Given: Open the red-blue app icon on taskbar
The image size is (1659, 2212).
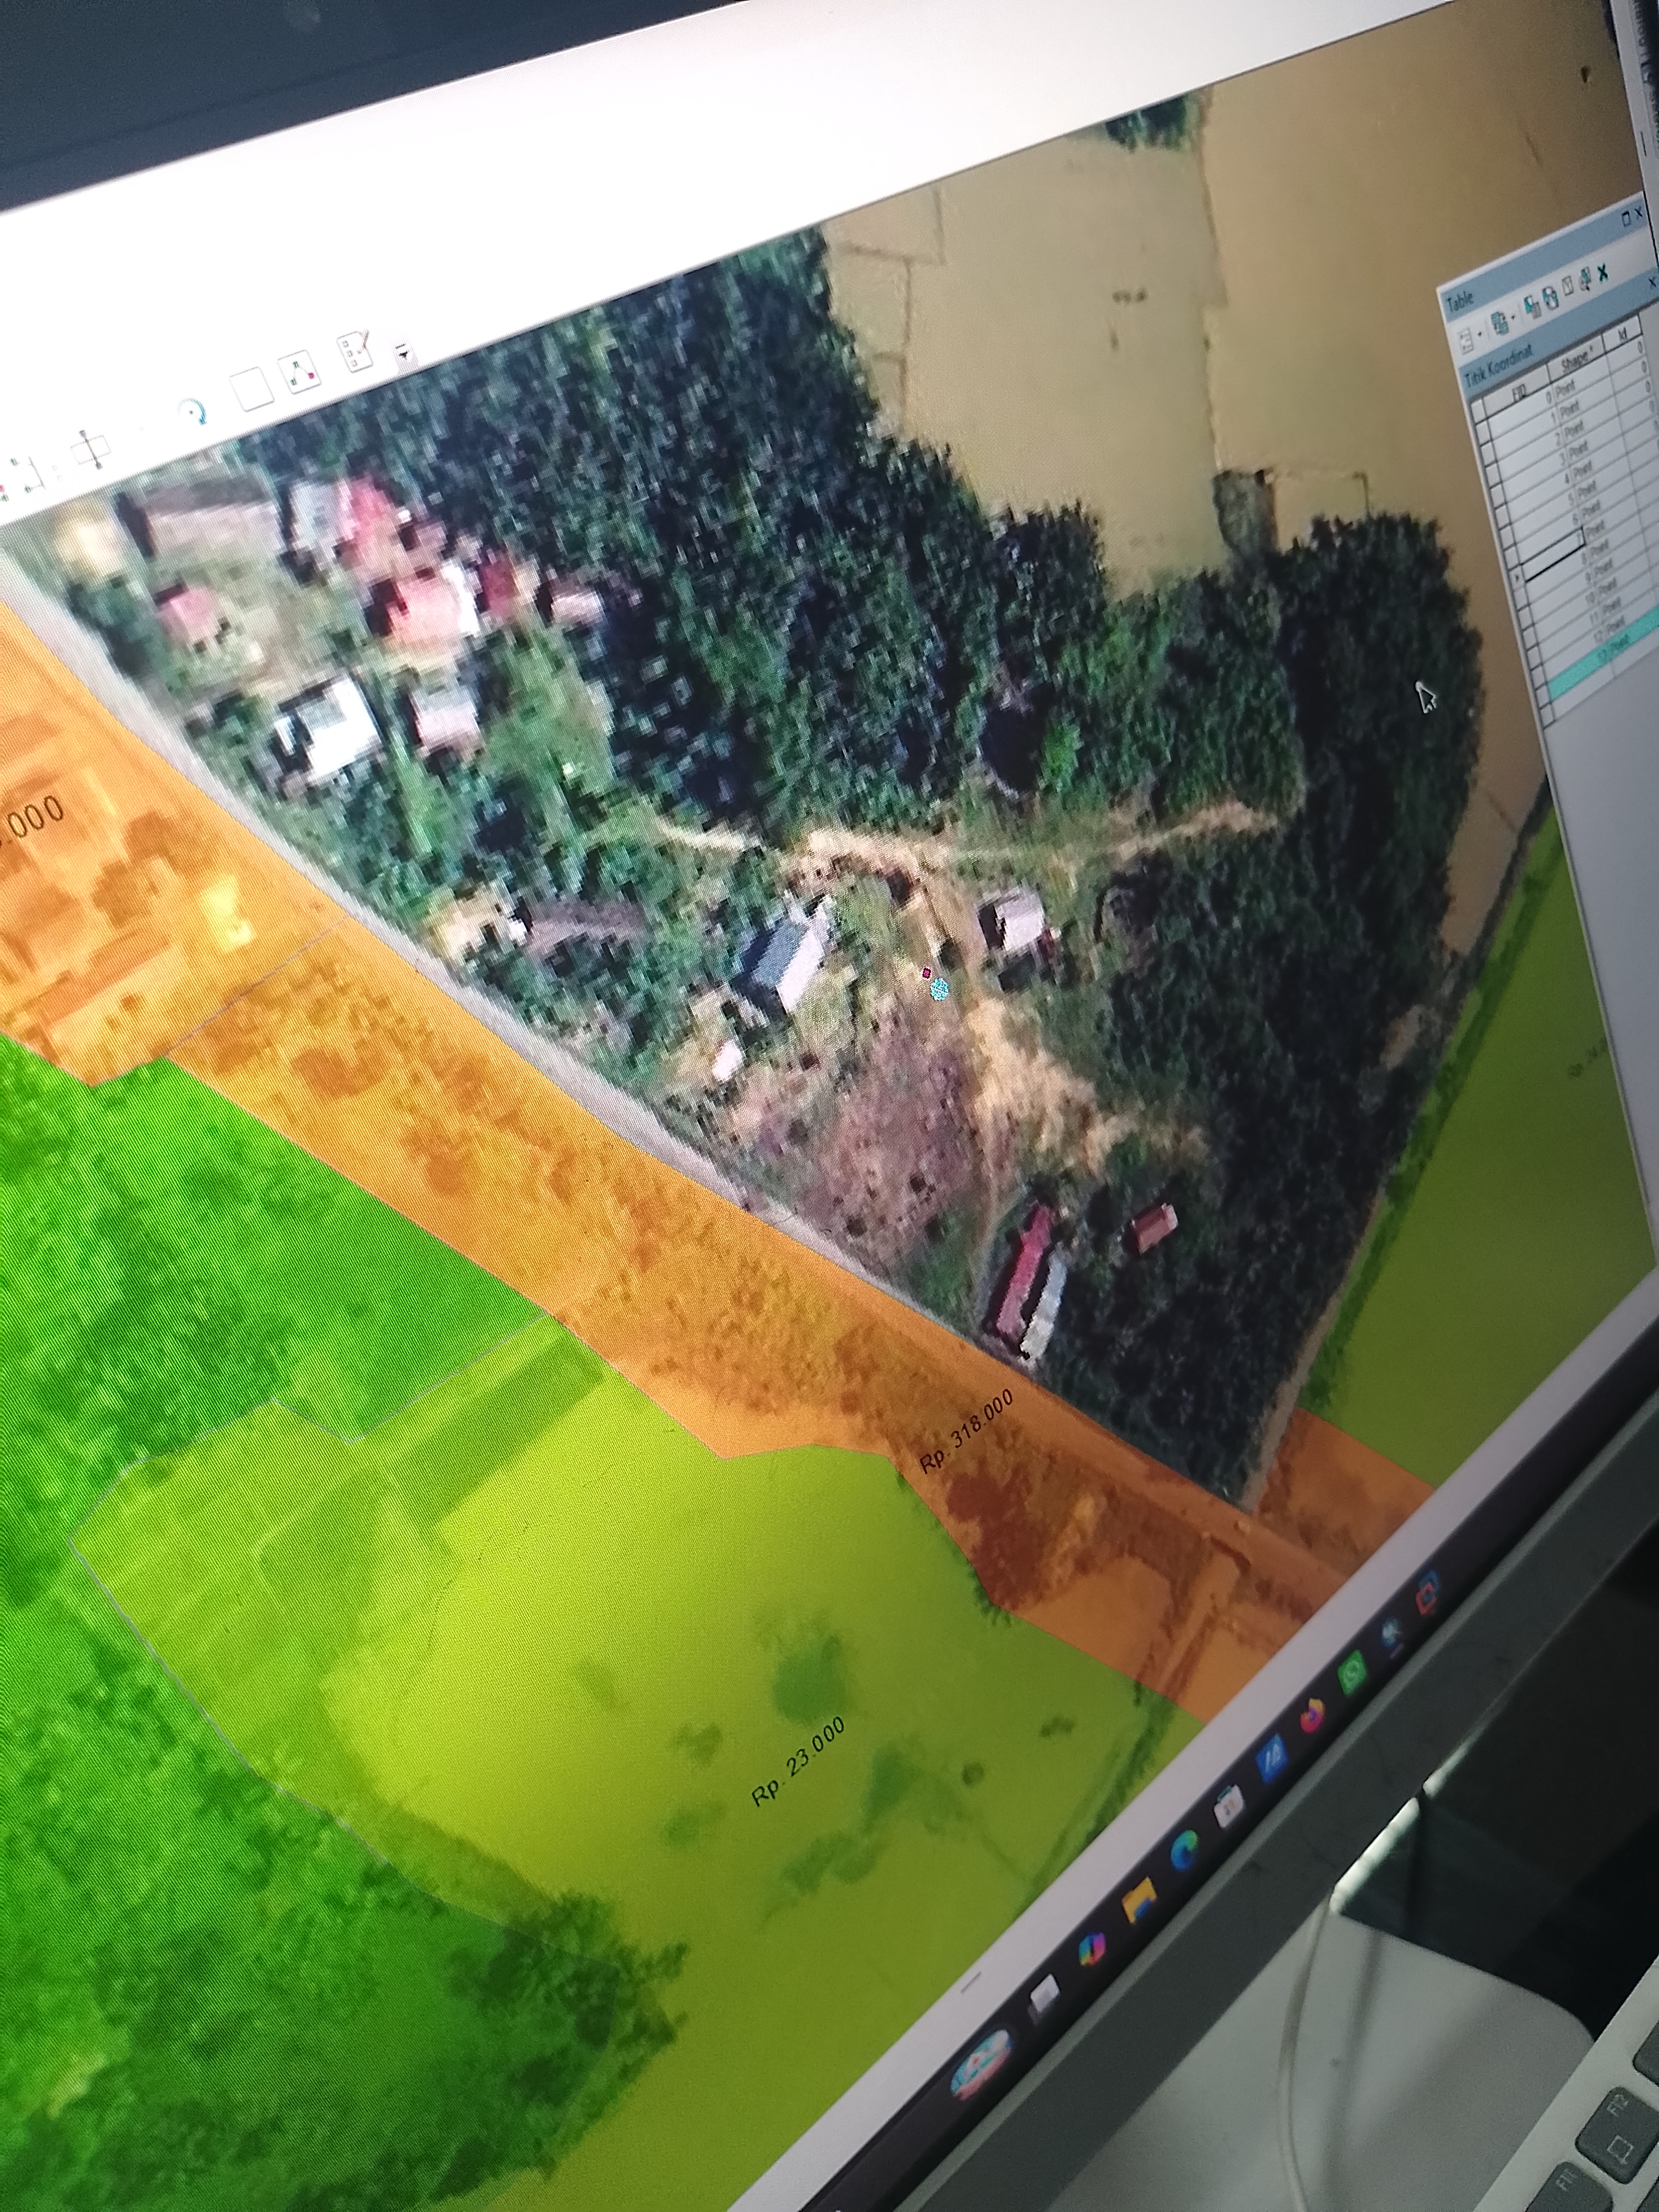Looking at the screenshot, I should click(x=1428, y=1592).
